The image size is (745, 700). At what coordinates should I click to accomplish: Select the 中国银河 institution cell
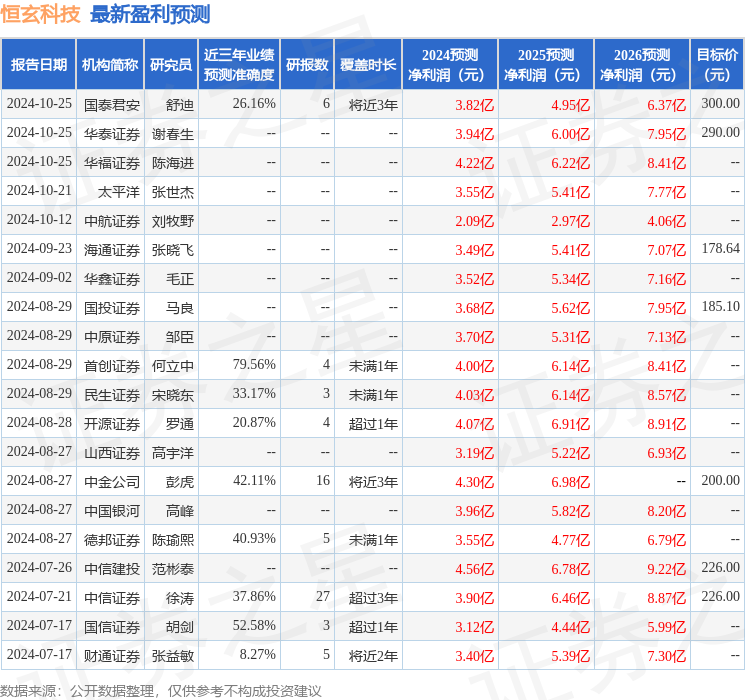click(x=112, y=511)
